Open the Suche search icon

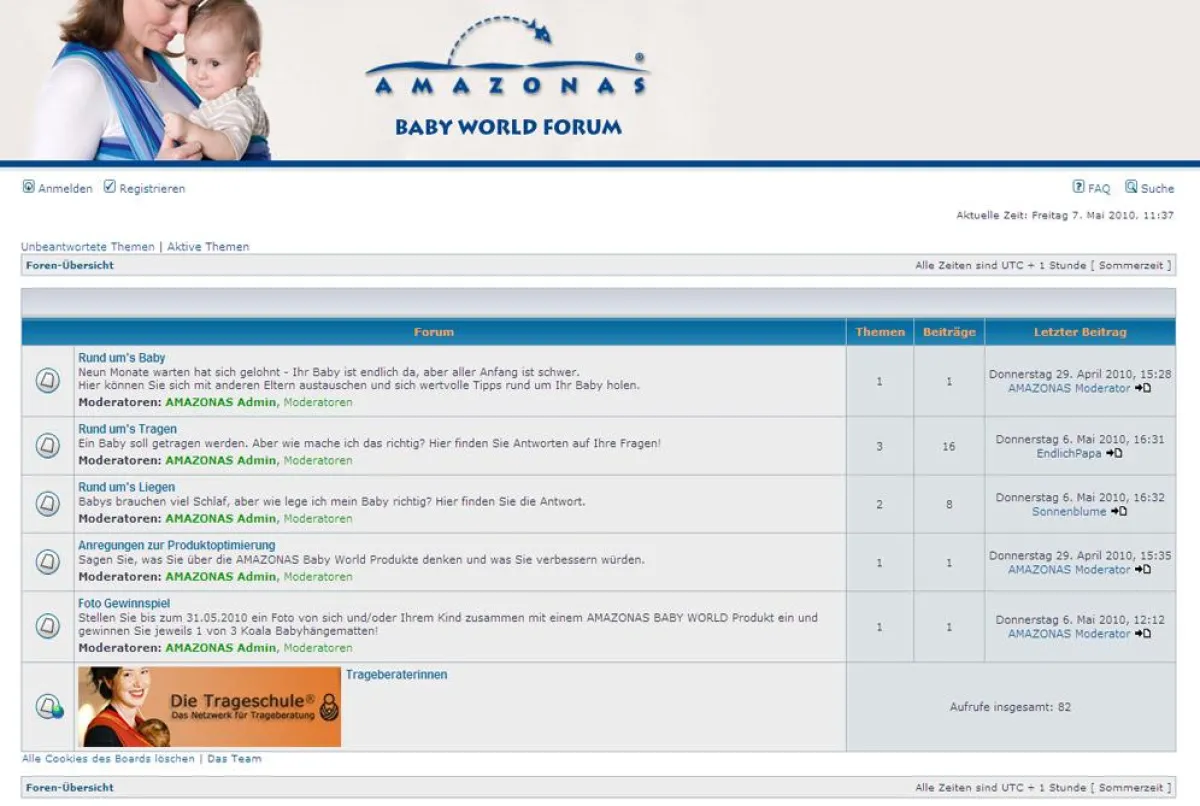coord(1133,188)
